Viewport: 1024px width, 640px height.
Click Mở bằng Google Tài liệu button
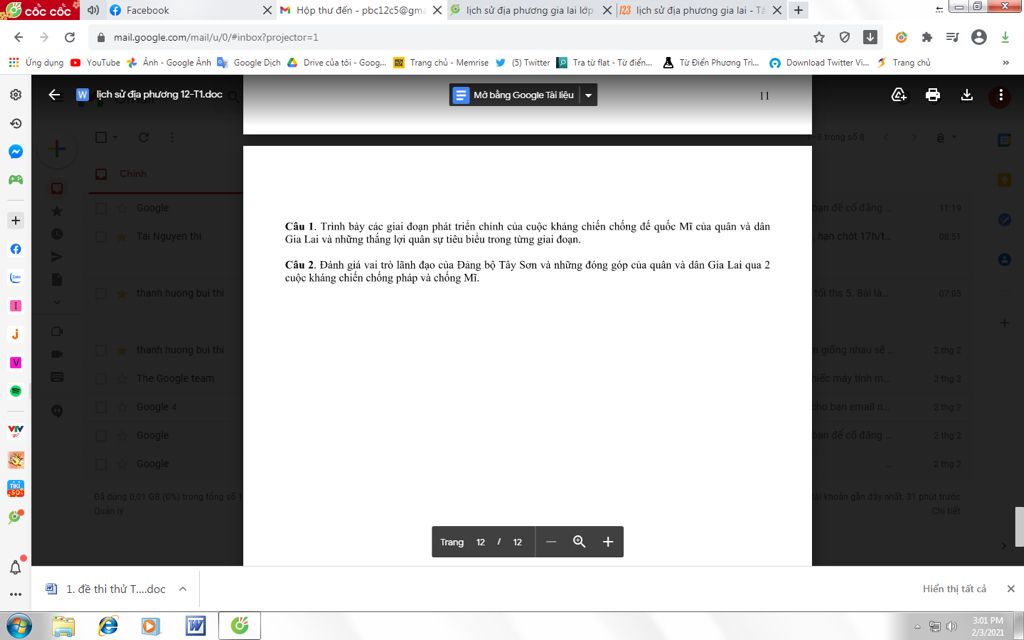pos(515,95)
